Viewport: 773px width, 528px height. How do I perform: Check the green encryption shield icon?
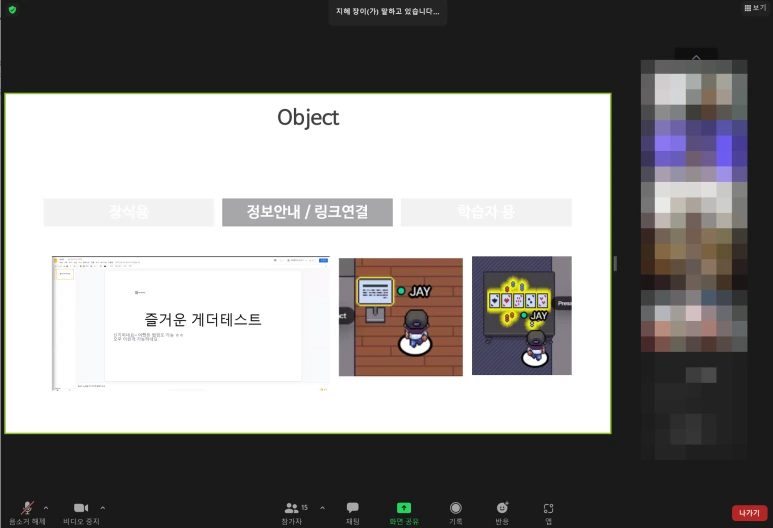[x=12, y=9]
